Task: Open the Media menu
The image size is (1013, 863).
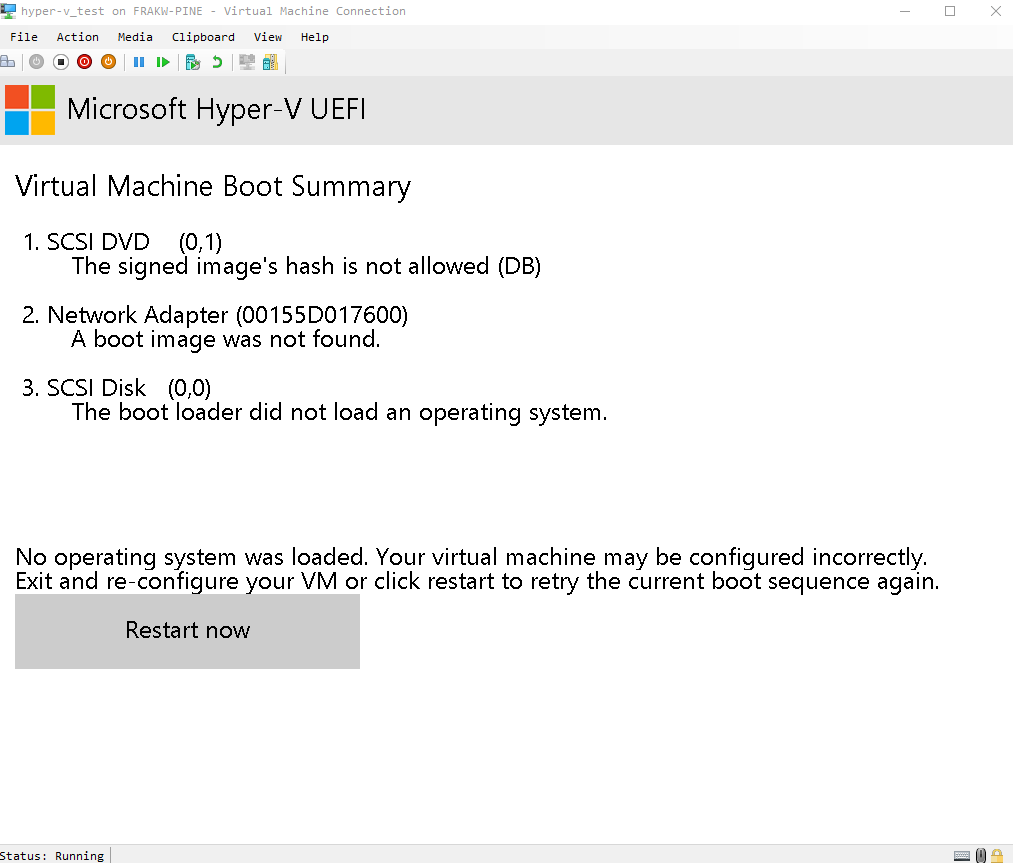Action: (x=135, y=37)
